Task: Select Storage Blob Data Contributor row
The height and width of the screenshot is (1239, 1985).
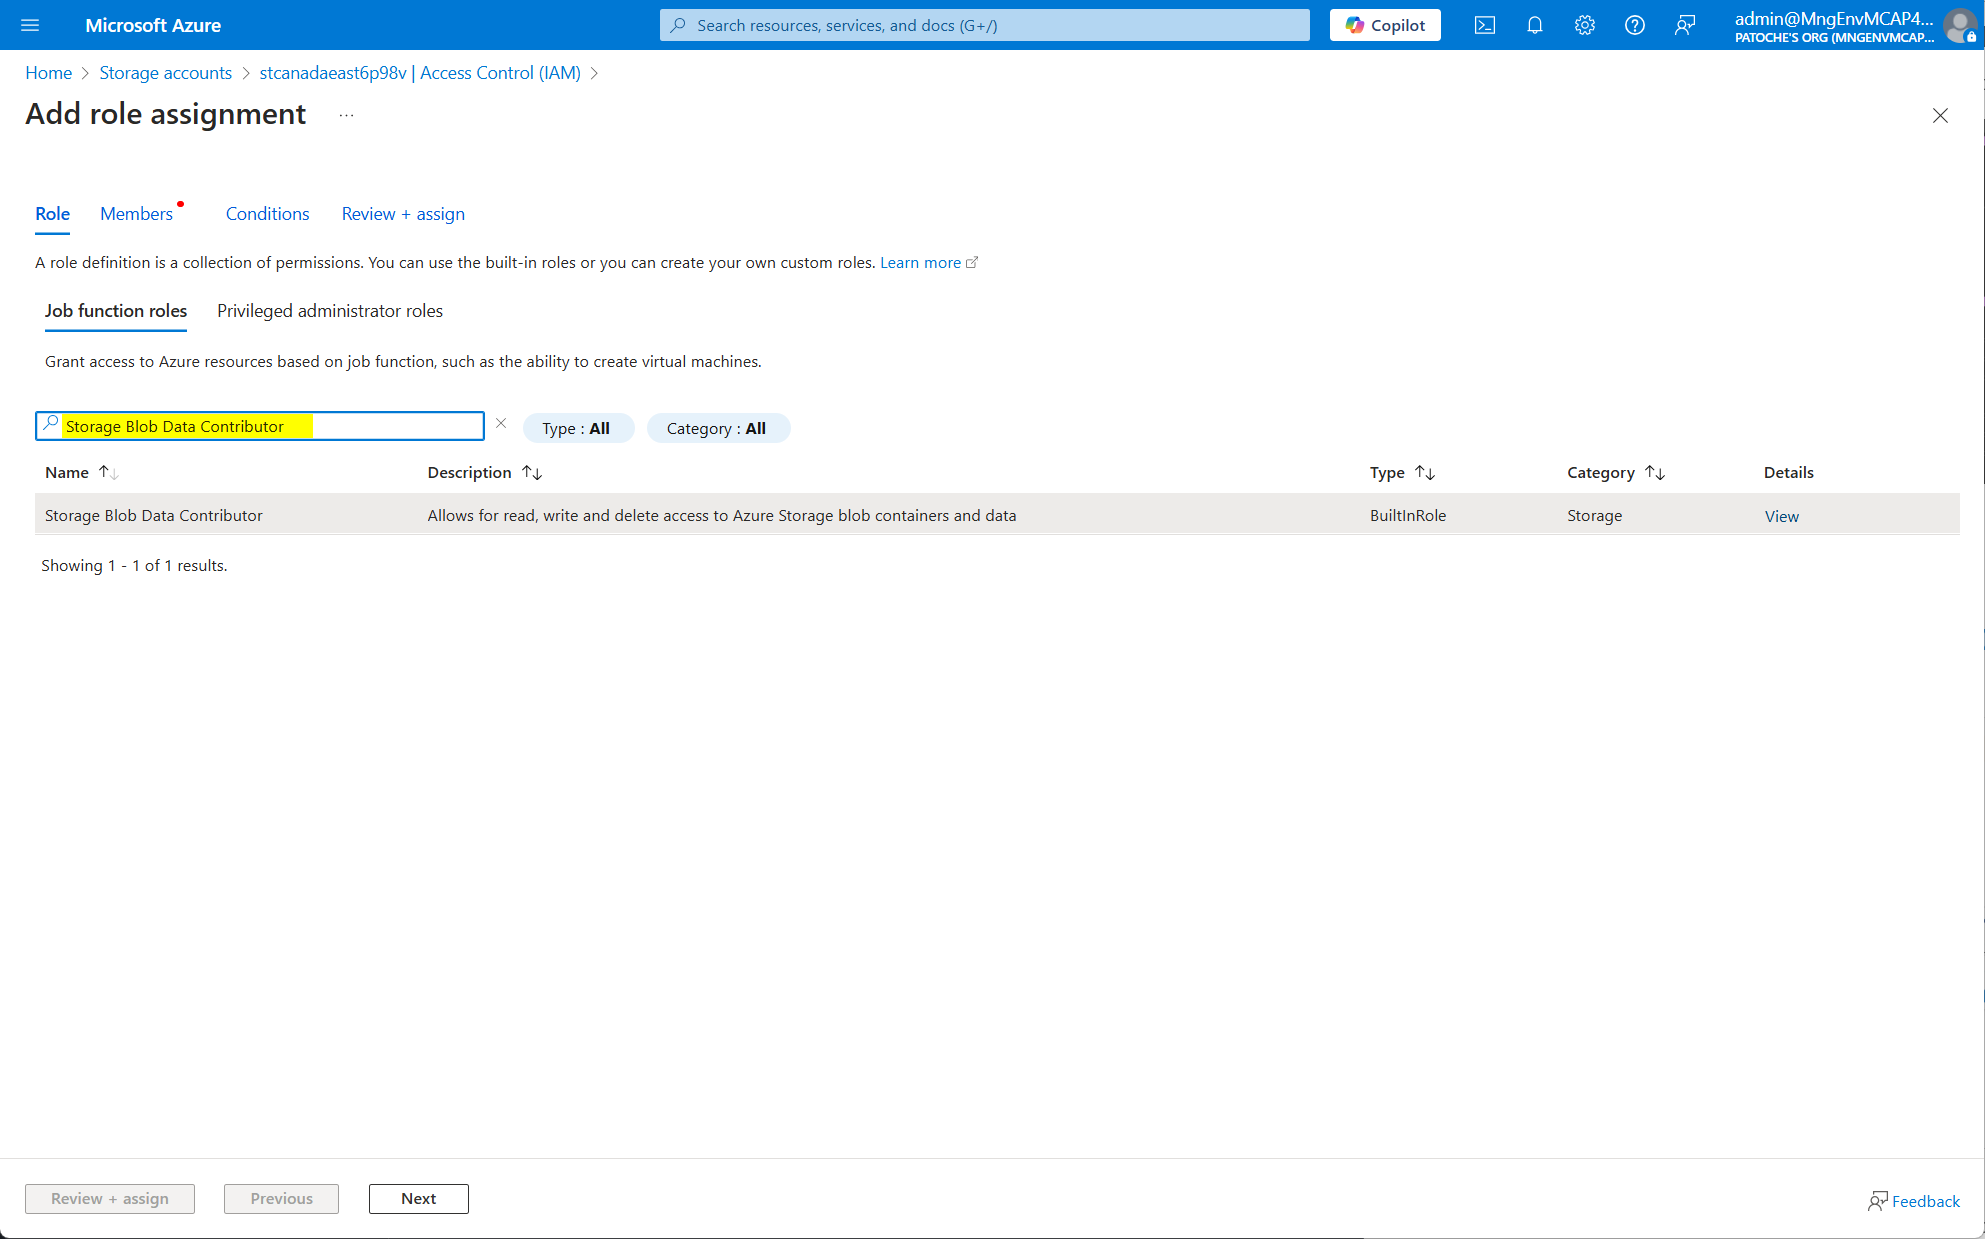Action: [x=154, y=515]
